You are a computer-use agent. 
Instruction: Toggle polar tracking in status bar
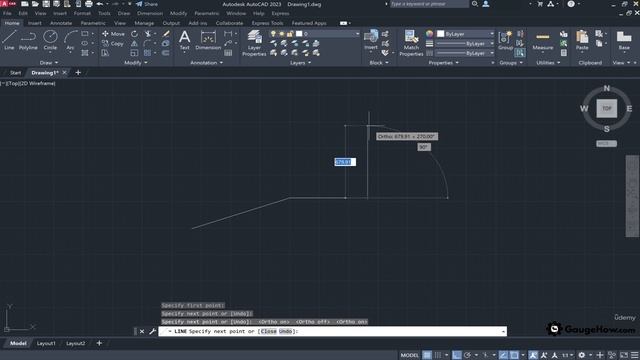[468, 355]
